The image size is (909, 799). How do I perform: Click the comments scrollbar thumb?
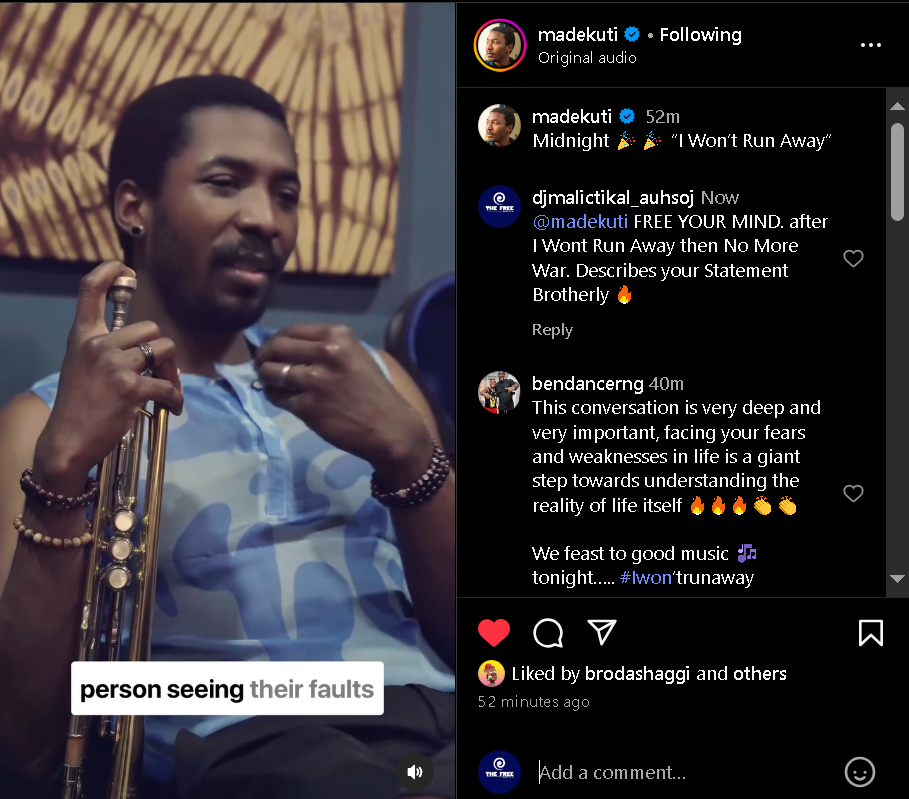[x=897, y=170]
